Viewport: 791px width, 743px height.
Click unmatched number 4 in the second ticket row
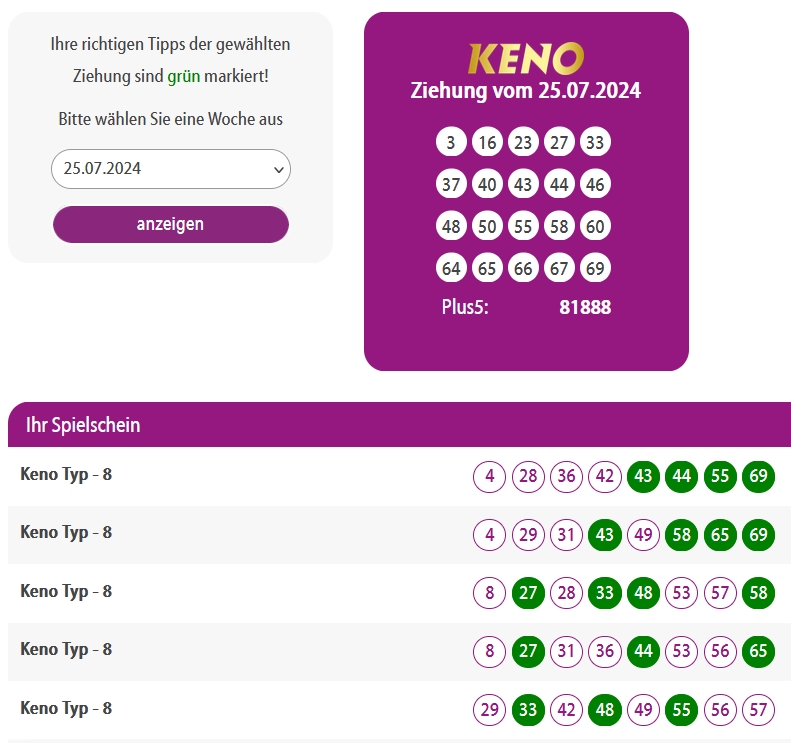tap(489, 535)
